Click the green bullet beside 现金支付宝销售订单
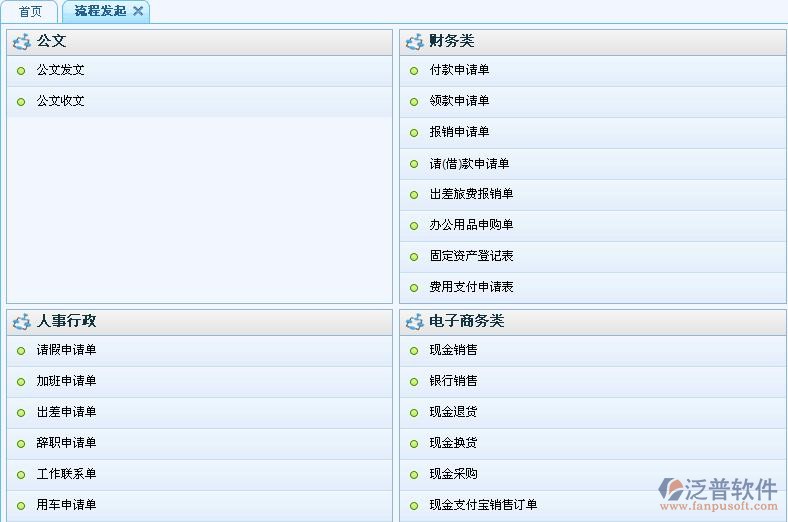The height and width of the screenshot is (522, 788). [414, 506]
